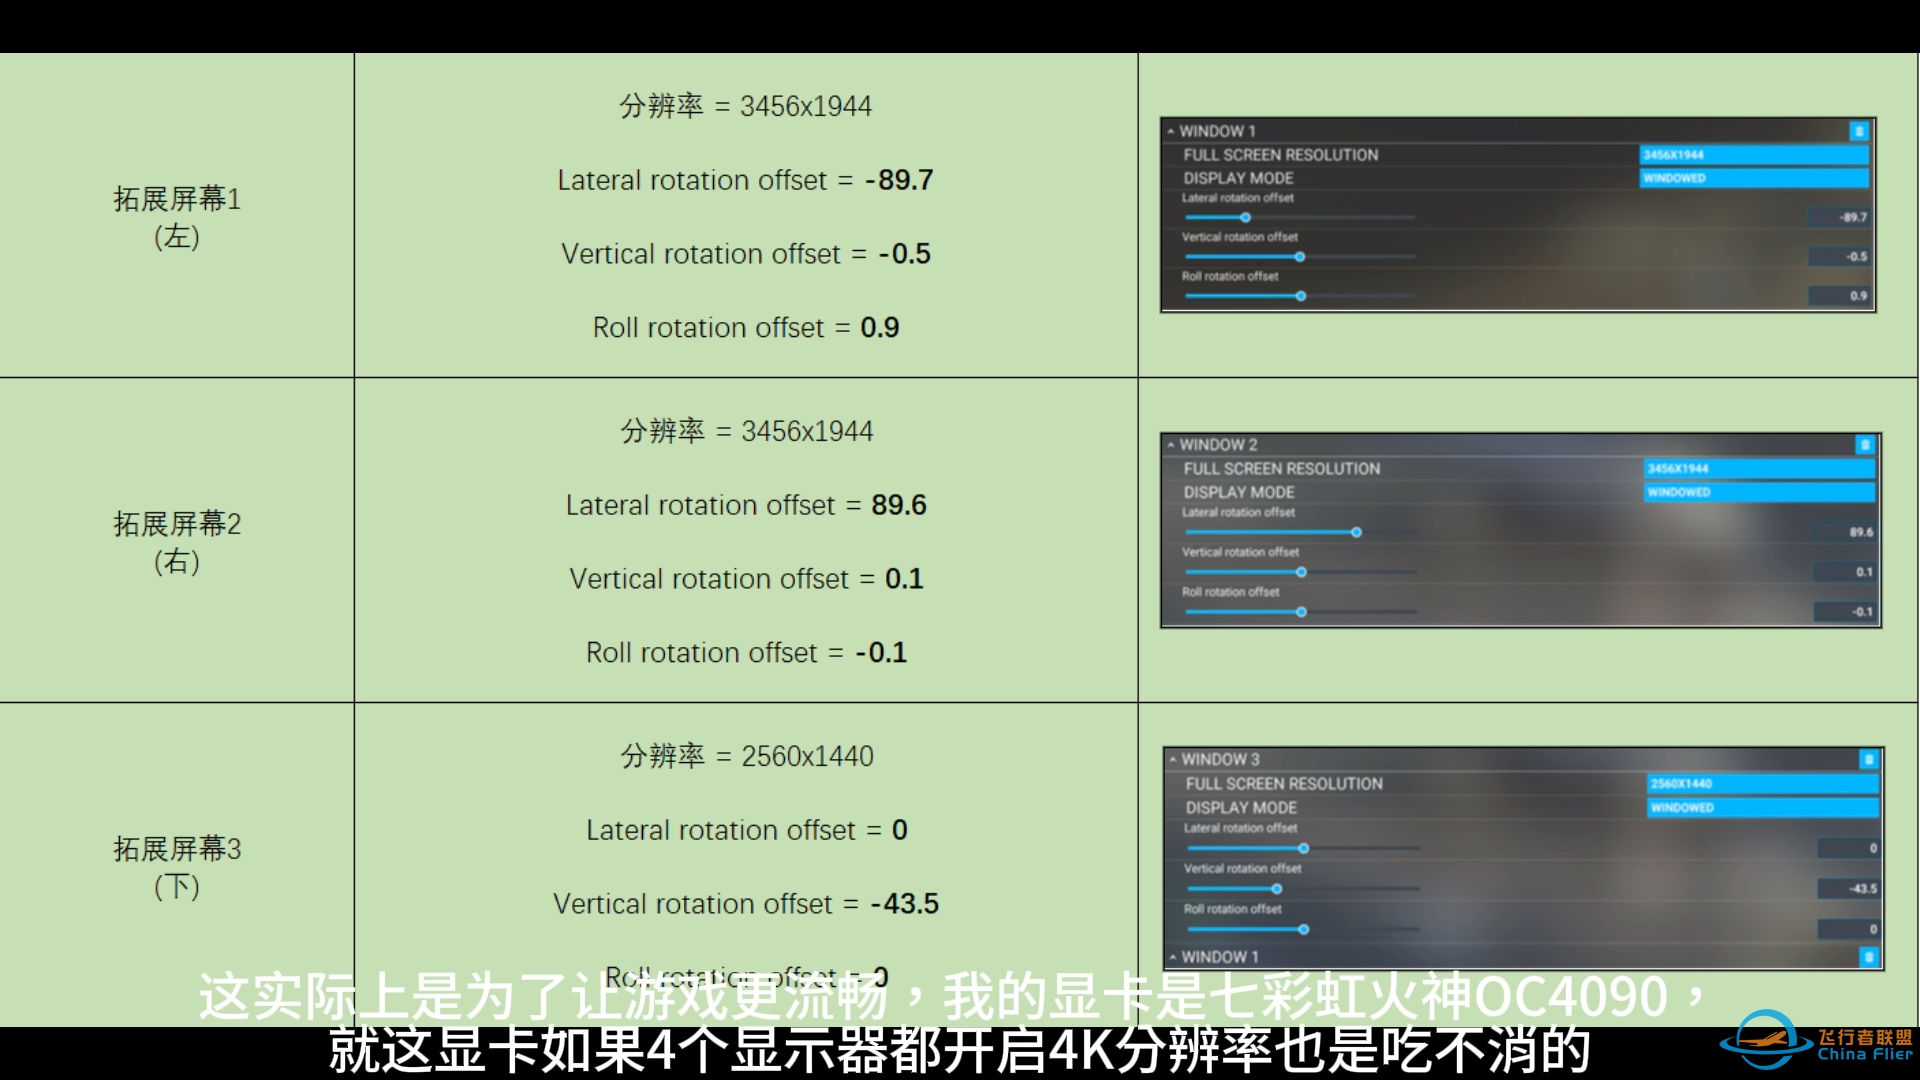Click the table cell labeled 拓展屏幕3 (下)
The image size is (1920, 1080).
point(177,866)
